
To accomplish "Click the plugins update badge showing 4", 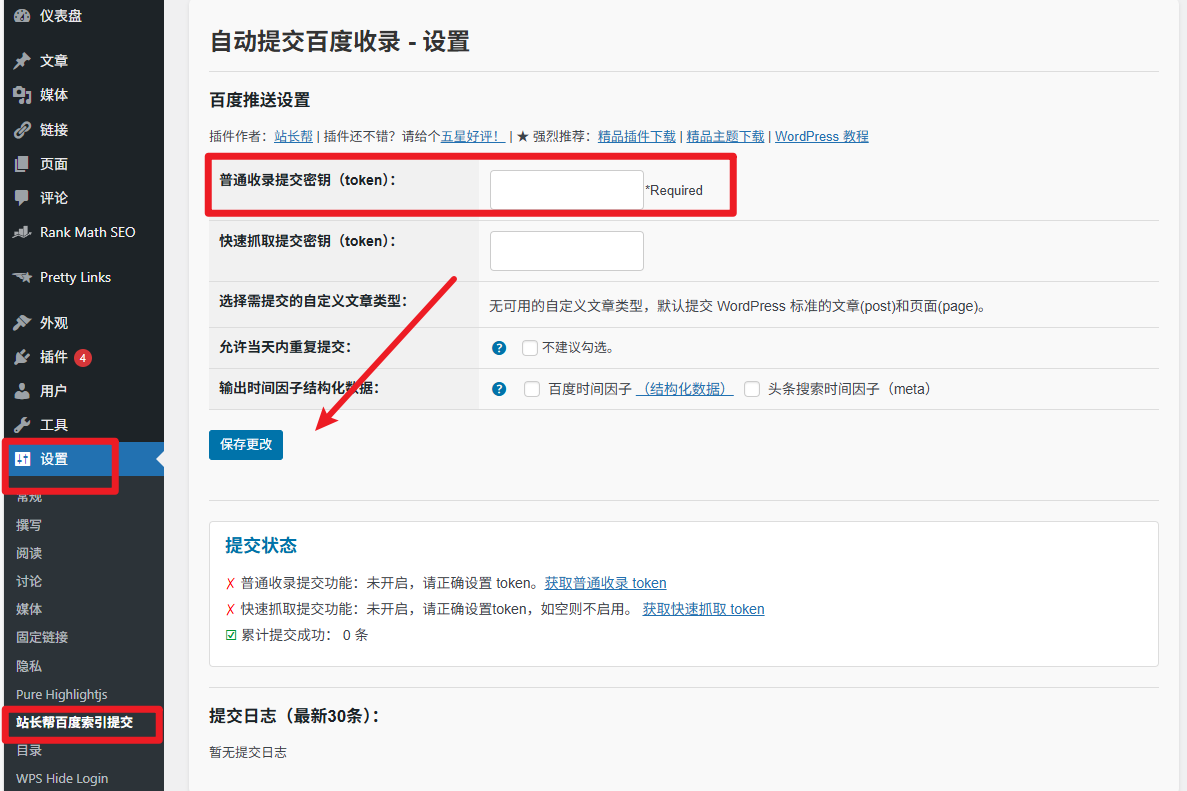I will click(x=83, y=357).
